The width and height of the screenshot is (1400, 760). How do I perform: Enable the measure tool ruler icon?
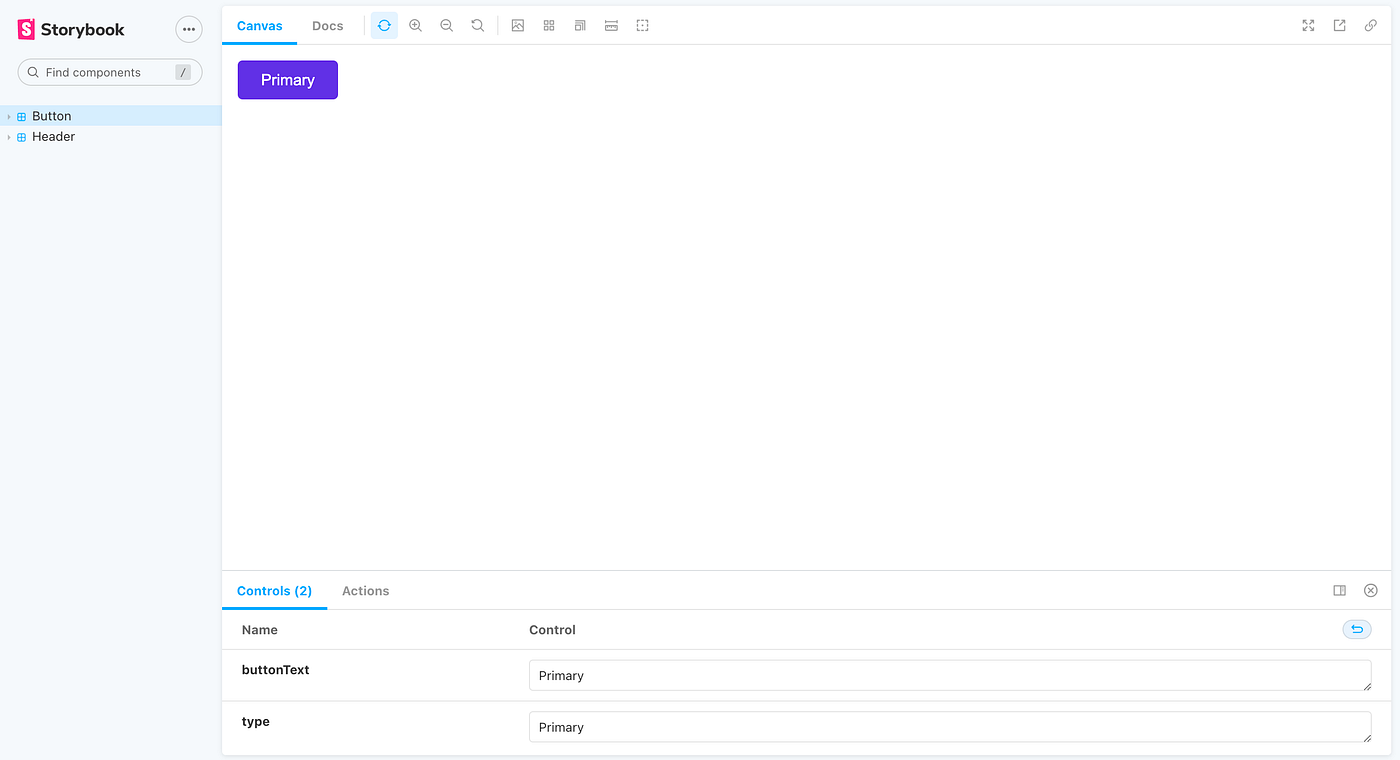point(611,25)
